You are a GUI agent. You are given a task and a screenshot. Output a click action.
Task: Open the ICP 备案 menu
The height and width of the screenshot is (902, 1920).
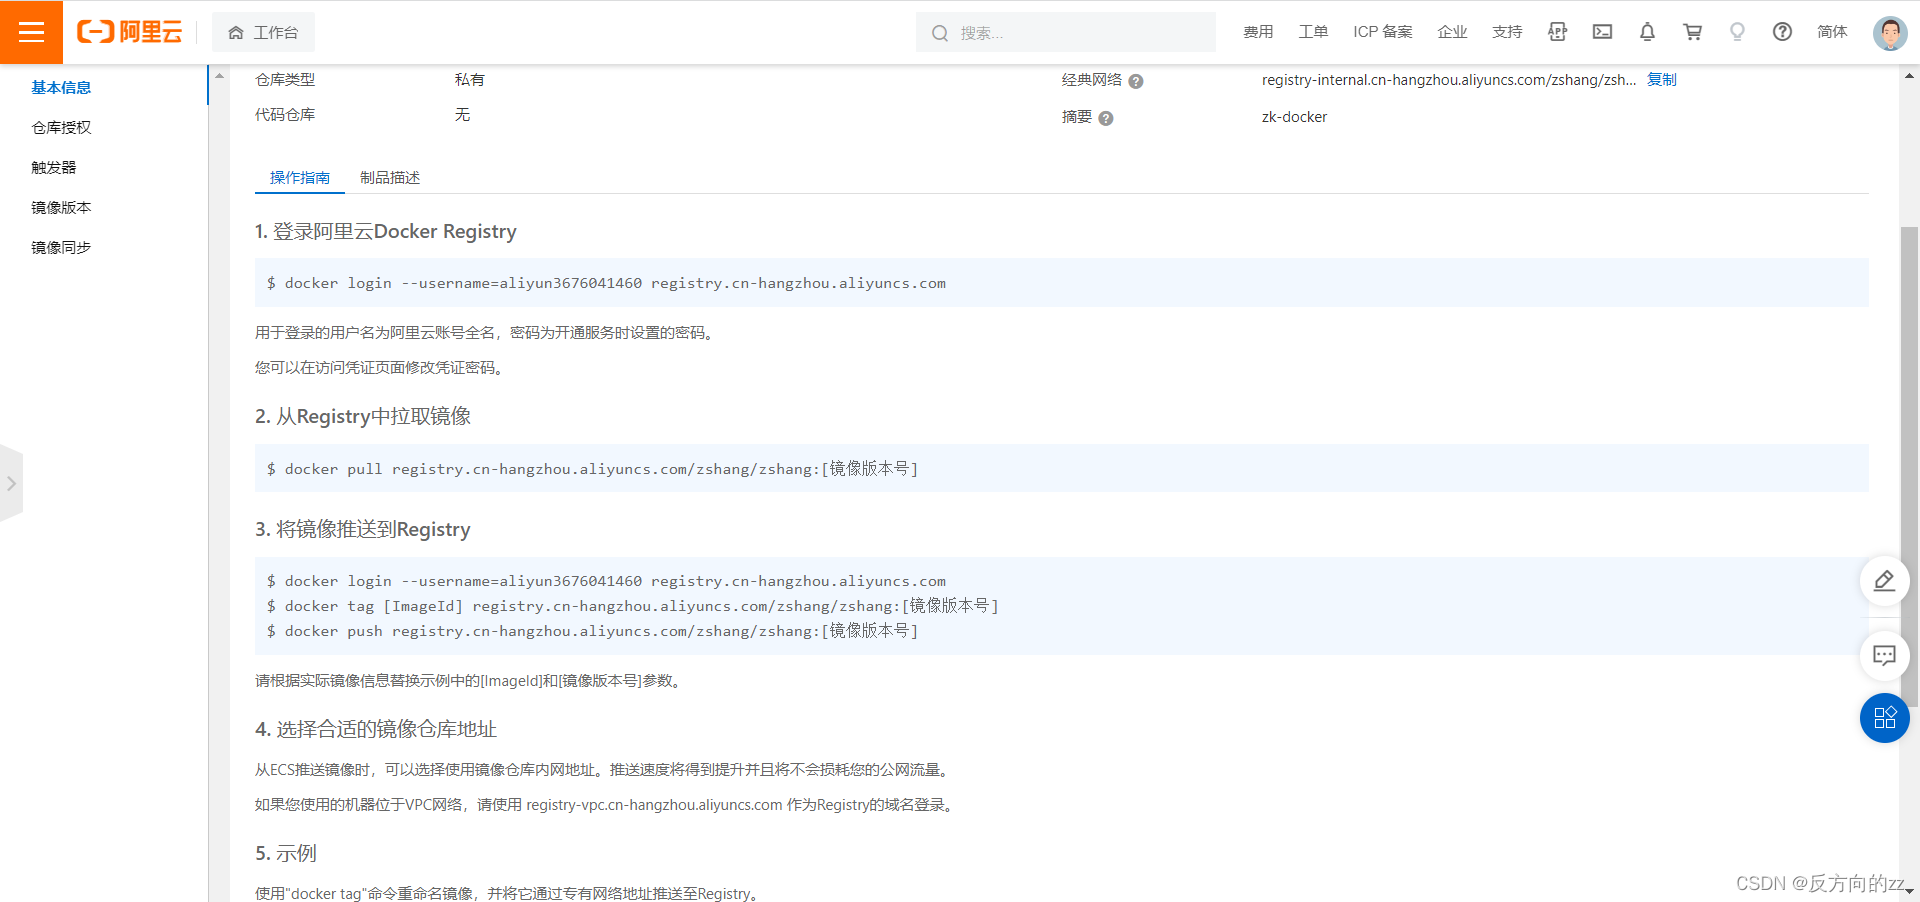point(1383,32)
